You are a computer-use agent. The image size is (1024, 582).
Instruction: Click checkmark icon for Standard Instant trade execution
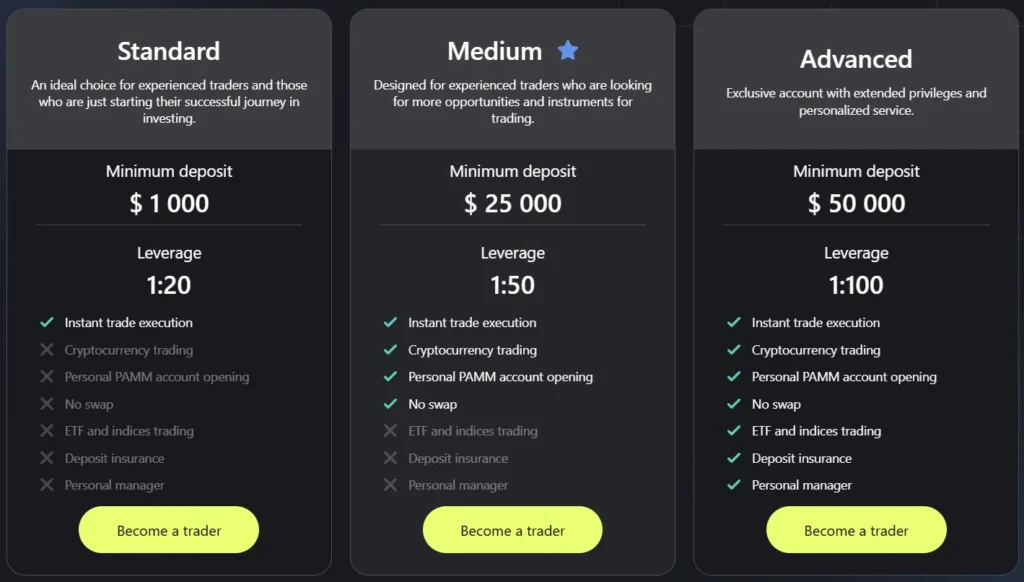46,323
